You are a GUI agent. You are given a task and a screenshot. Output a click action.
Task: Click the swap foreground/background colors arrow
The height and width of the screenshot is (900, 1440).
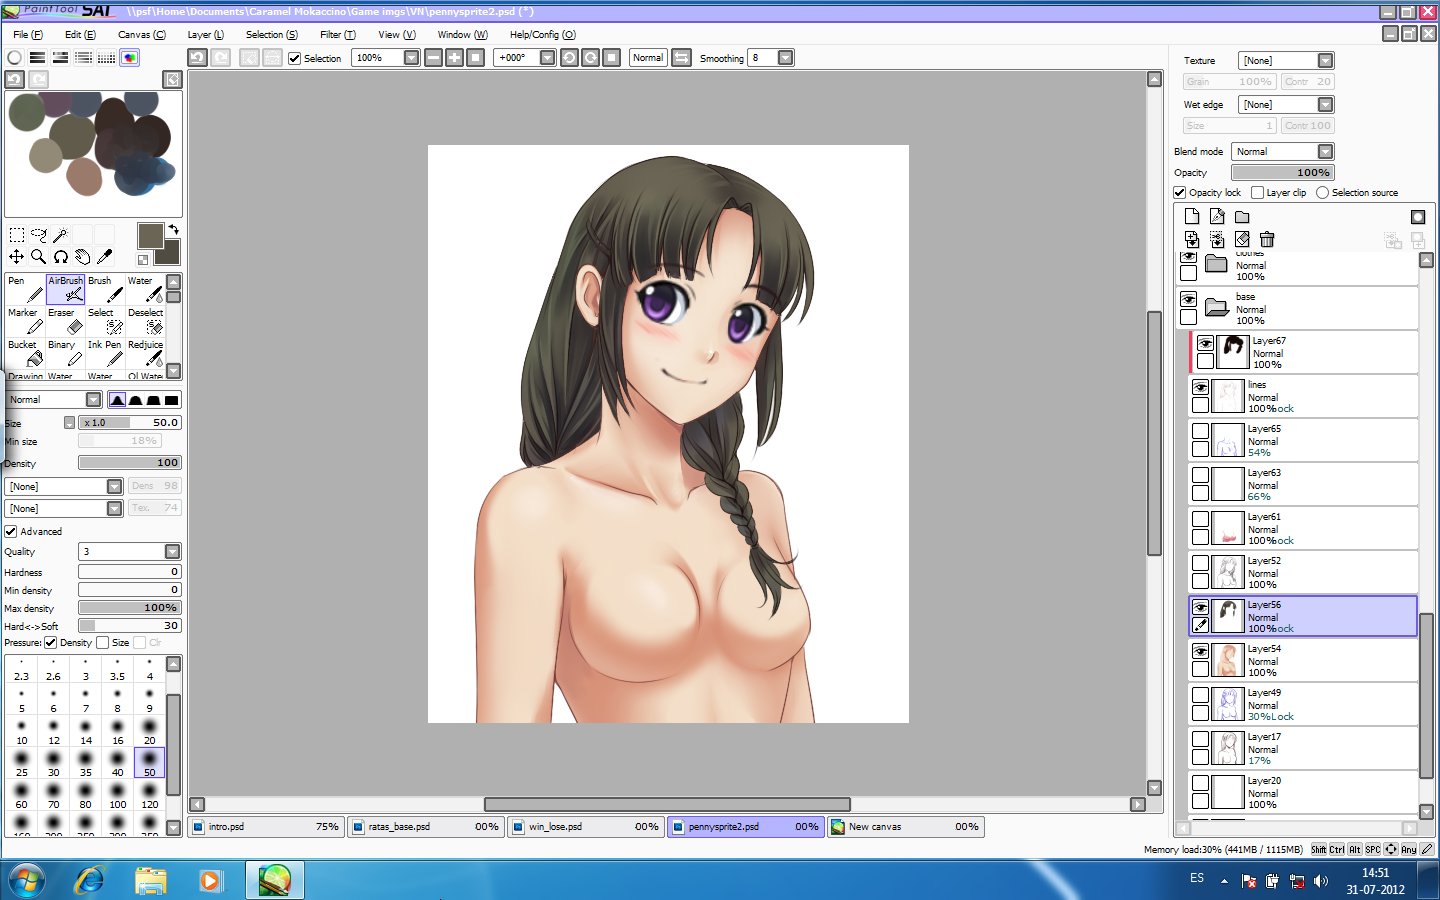click(x=173, y=230)
